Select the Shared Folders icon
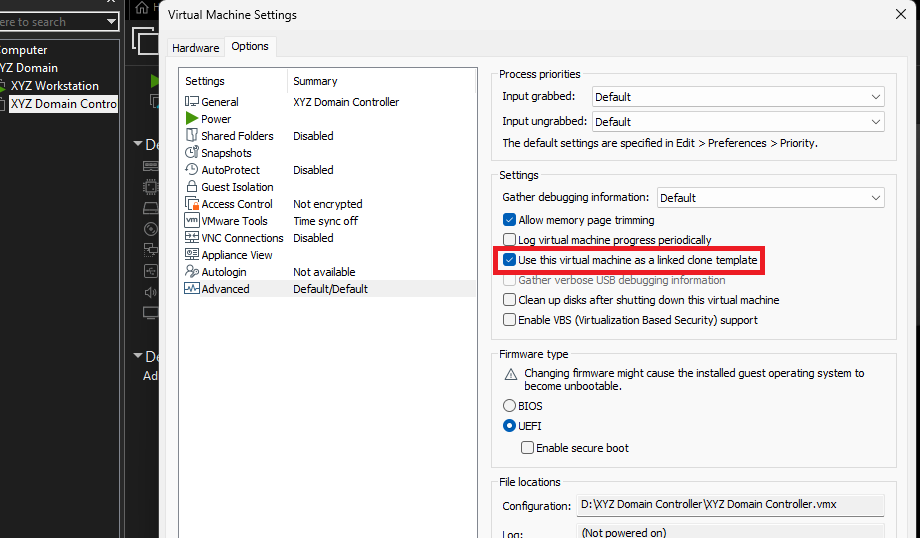This screenshot has height=538, width=920. [x=192, y=136]
